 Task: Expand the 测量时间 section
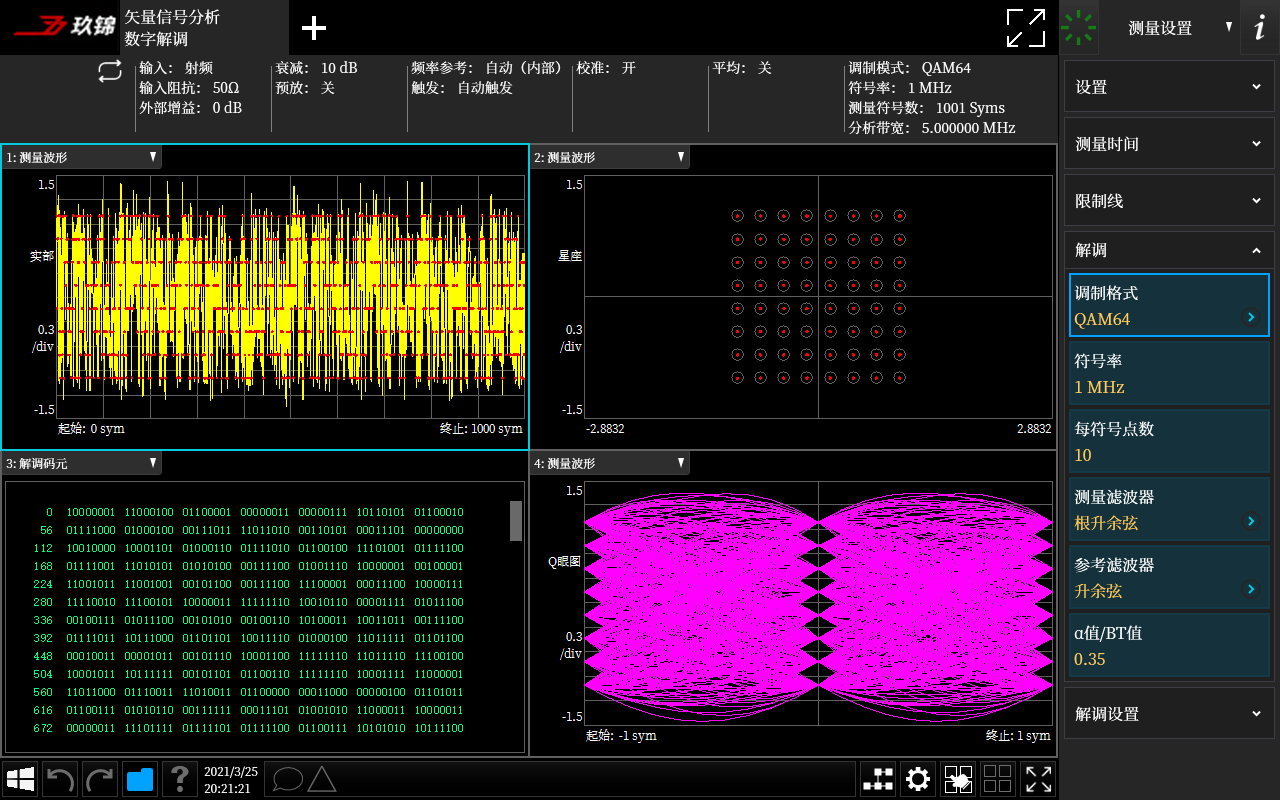pyautogui.click(x=1169, y=144)
